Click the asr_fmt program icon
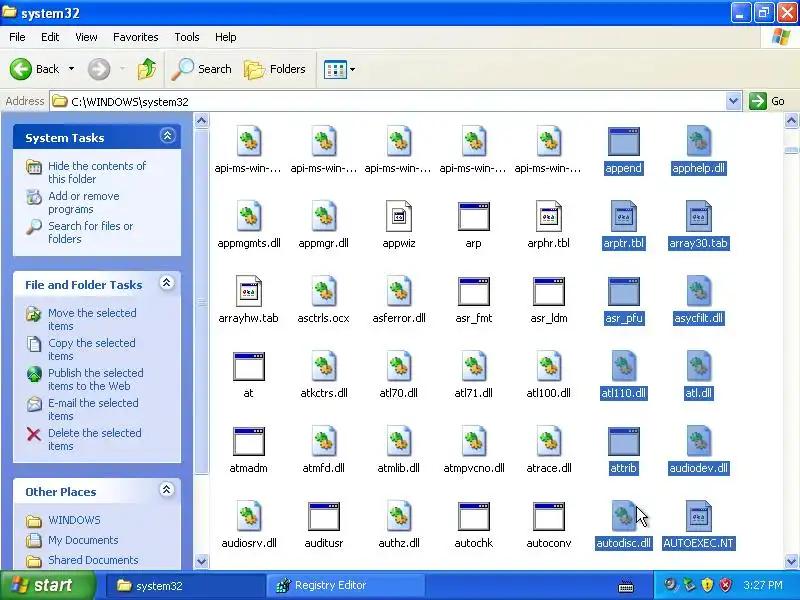This screenshot has height=600, width=800. coord(473,291)
